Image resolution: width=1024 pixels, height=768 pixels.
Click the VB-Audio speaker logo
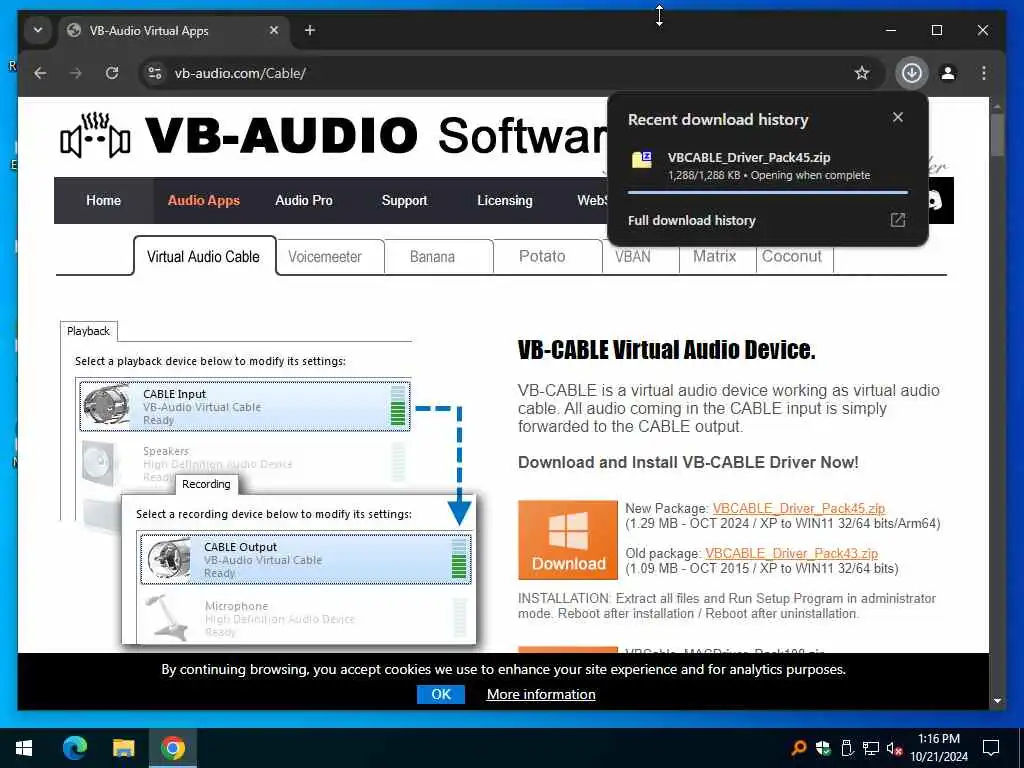pos(95,135)
